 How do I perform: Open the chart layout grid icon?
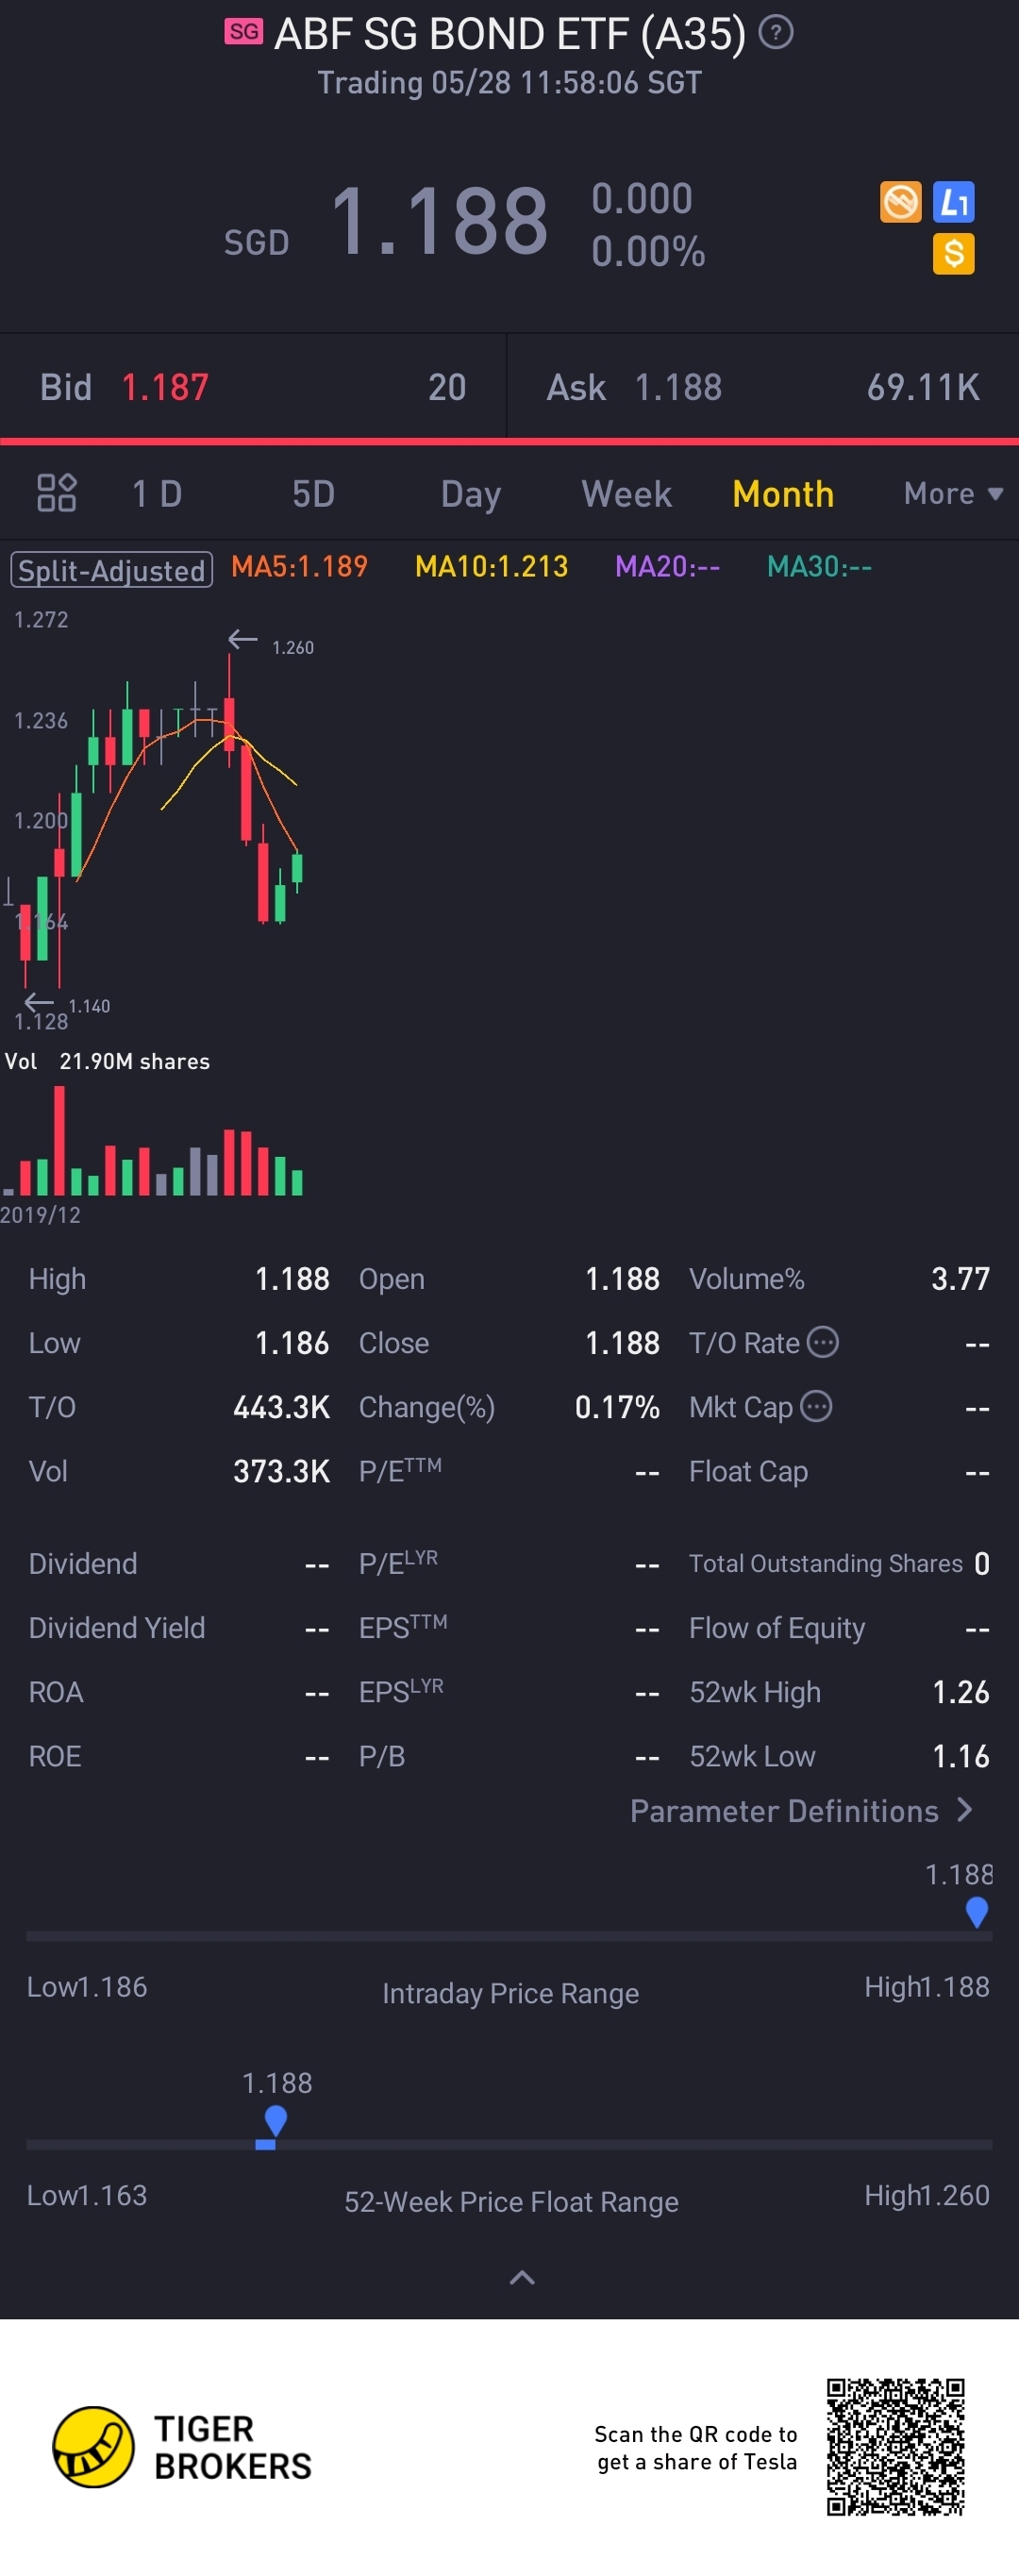pyautogui.click(x=56, y=493)
